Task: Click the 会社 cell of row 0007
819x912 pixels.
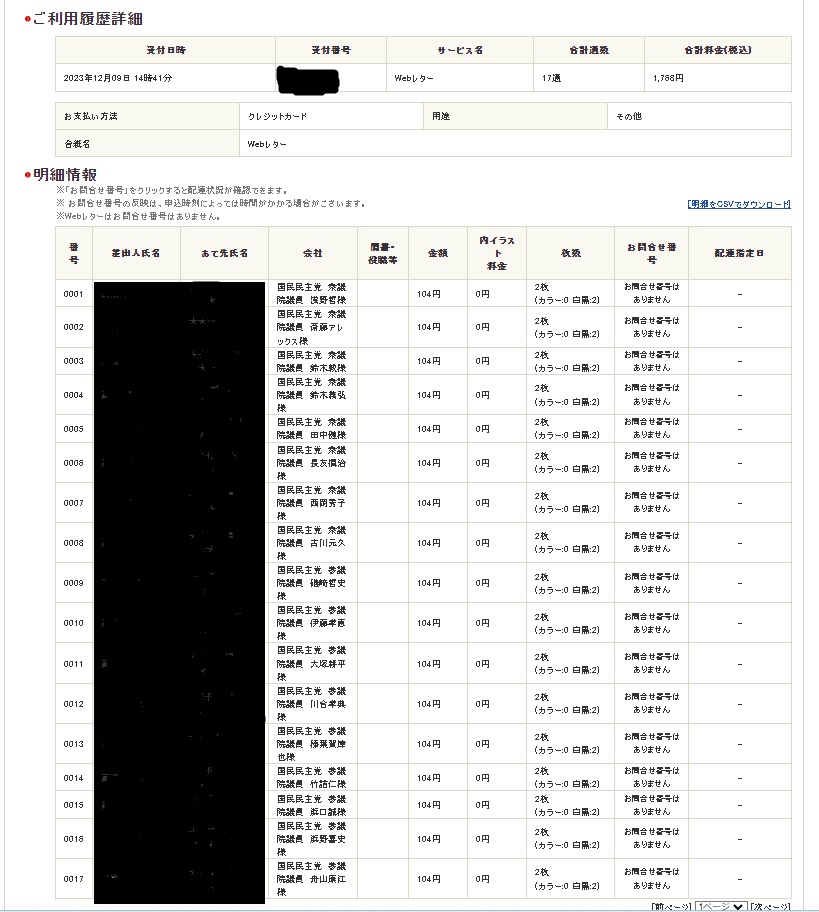Action: (312, 503)
